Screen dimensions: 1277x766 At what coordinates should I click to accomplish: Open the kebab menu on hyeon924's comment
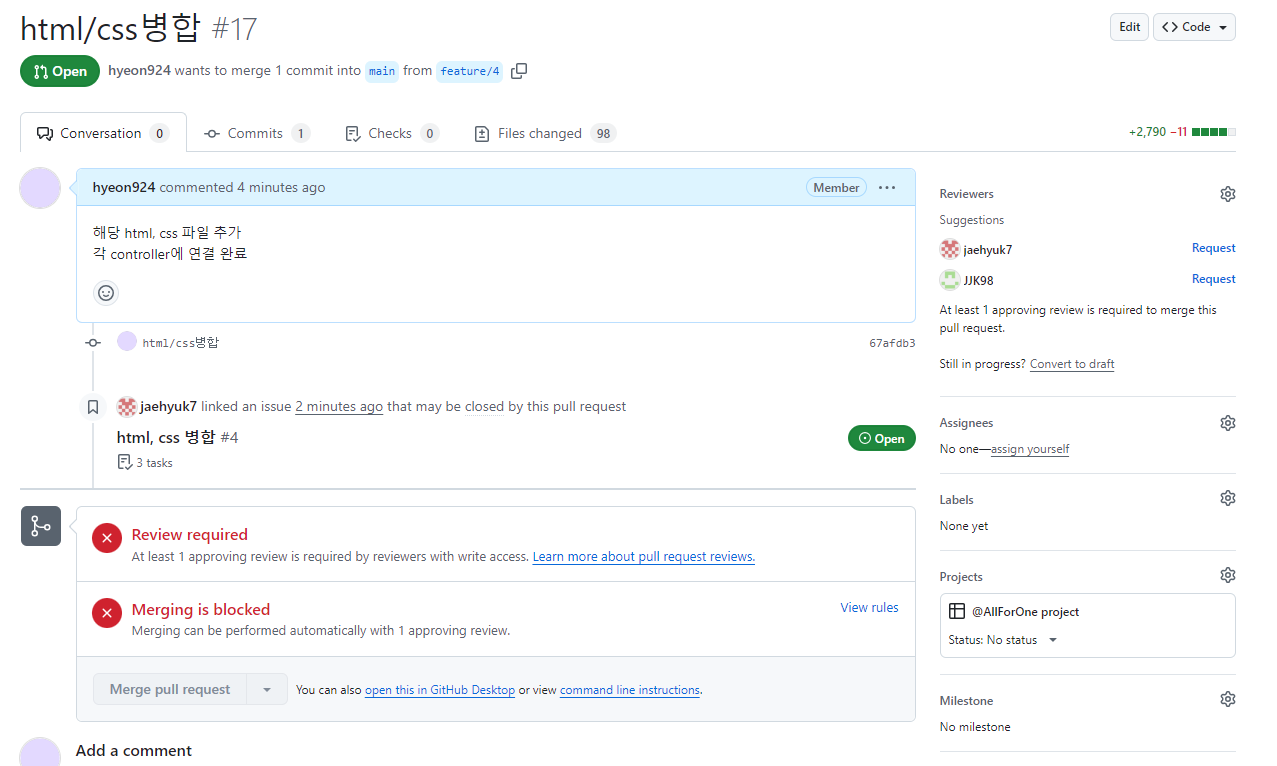(x=886, y=187)
